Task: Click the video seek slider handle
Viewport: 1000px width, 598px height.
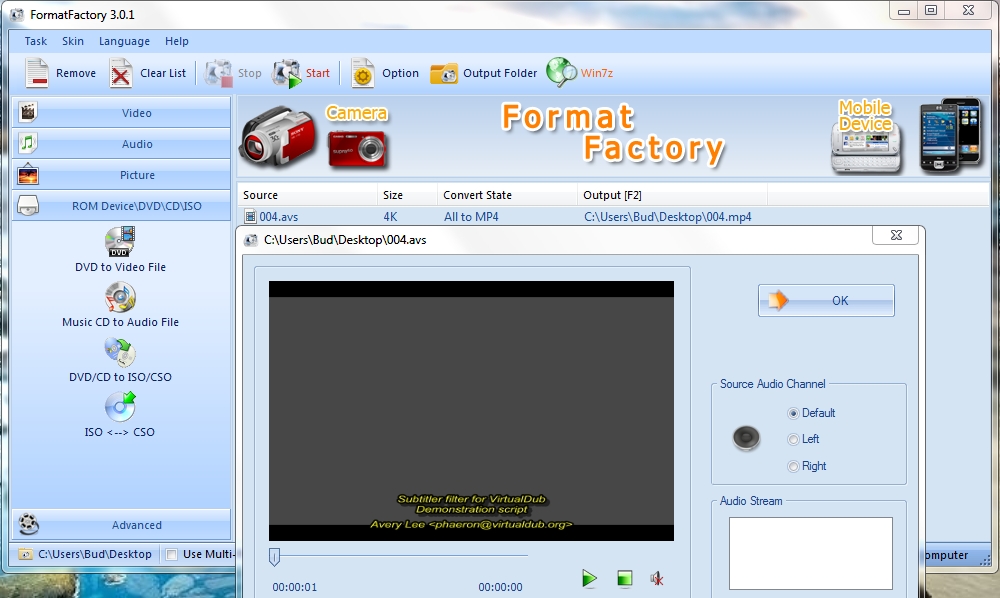Action: (x=274, y=557)
